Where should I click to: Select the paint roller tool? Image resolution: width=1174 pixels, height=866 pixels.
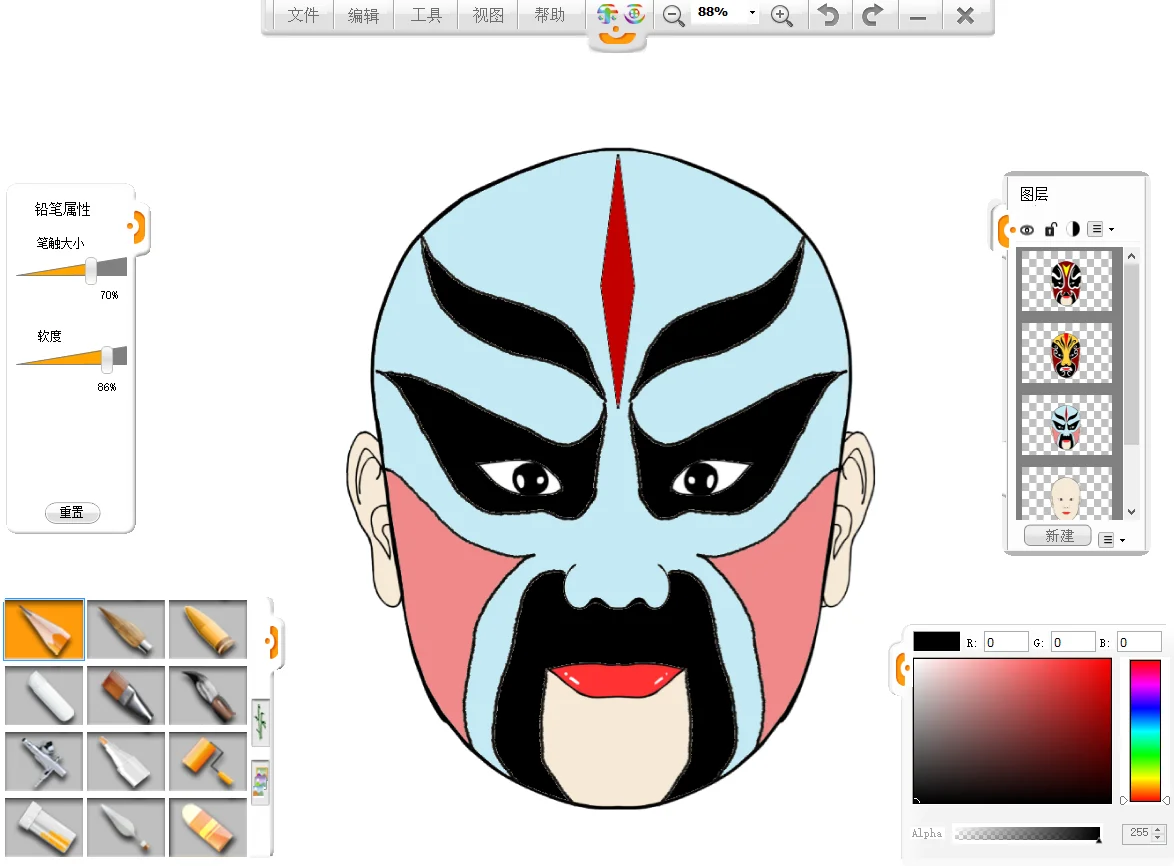pos(207,760)
